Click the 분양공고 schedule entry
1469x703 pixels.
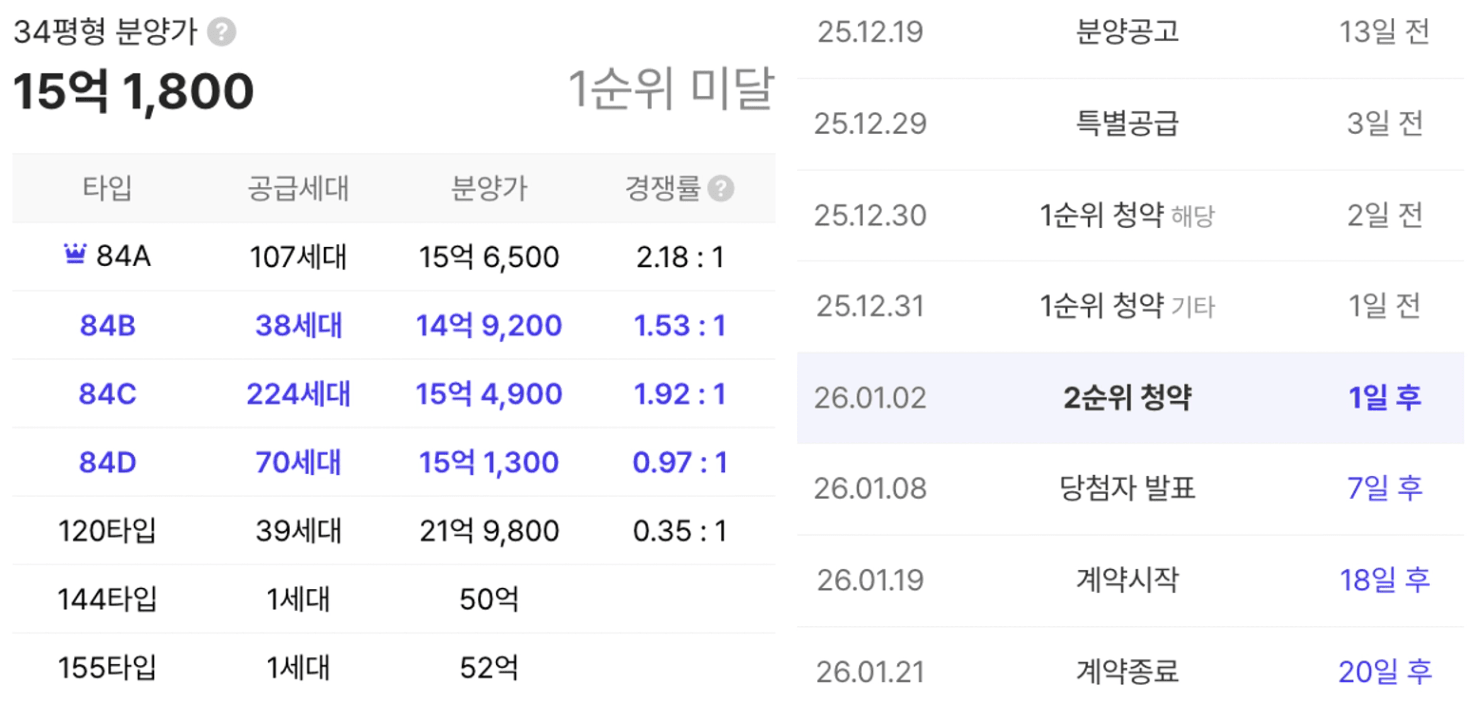1127,32
